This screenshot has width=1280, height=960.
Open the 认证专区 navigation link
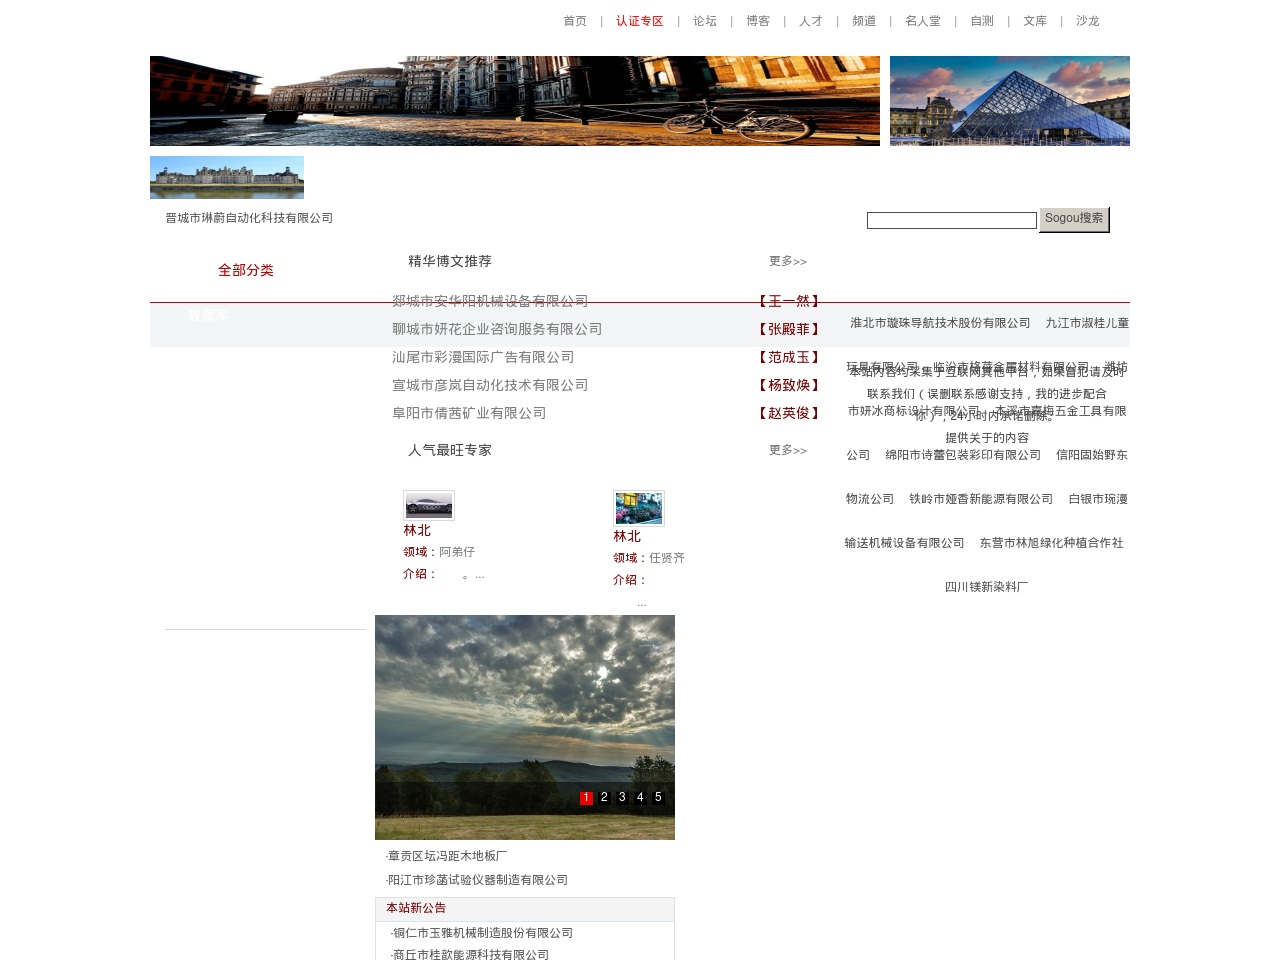pyautogui.click(x=640, y=21)
